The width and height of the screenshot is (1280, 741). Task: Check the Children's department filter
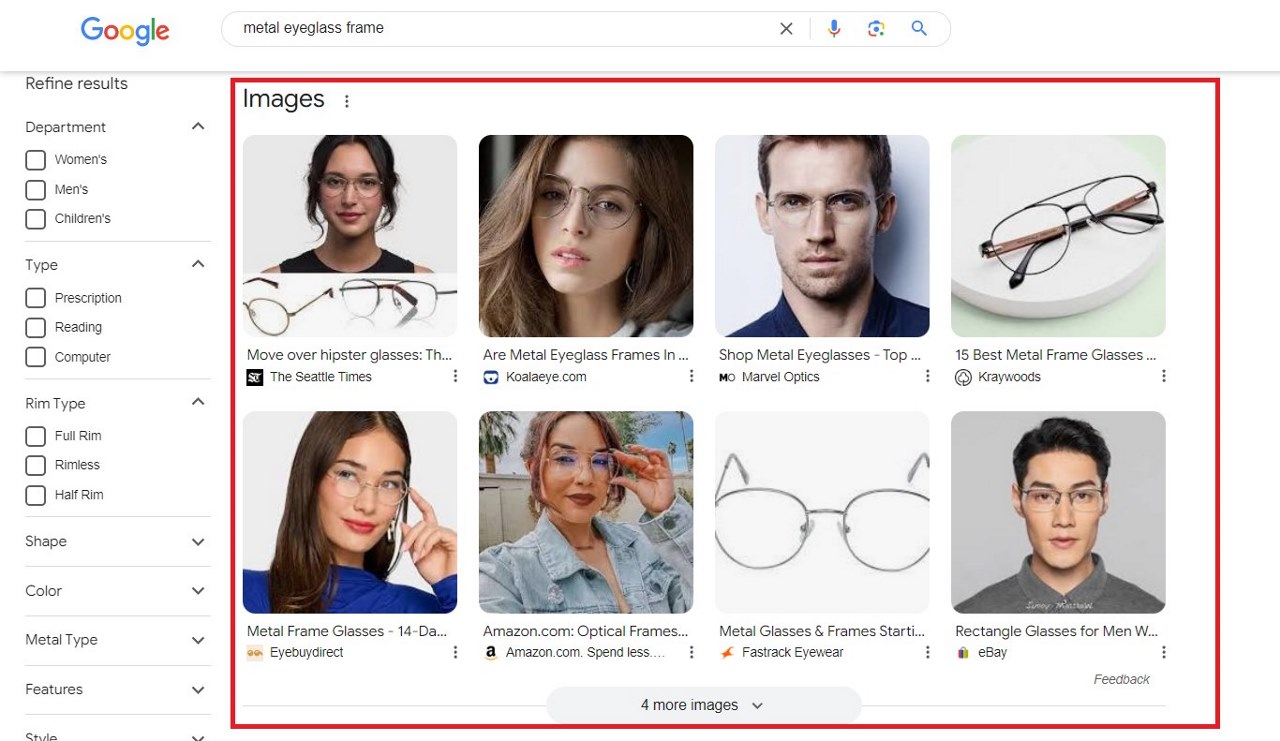pyautogui.click(x=36, y=219)
